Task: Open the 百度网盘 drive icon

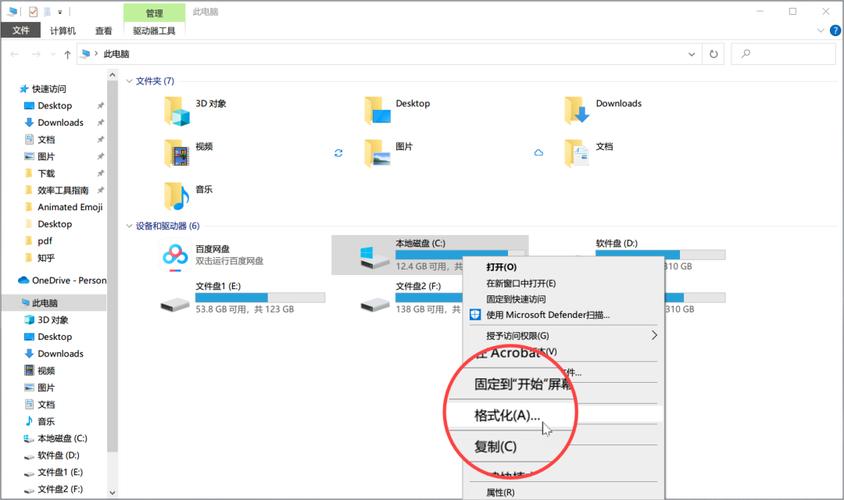Action: (x=176, y=255)
